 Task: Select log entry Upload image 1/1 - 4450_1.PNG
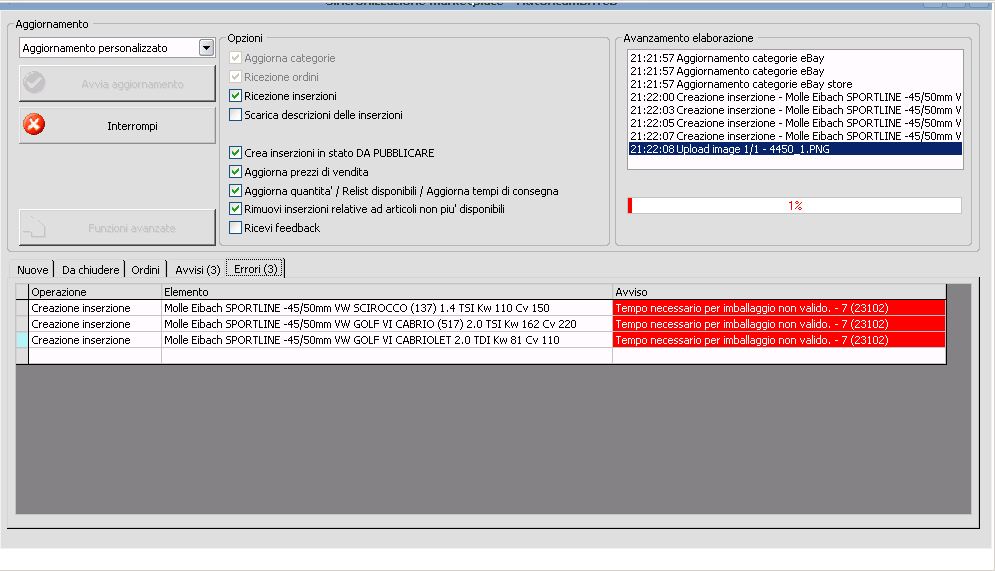click(795, 149)
